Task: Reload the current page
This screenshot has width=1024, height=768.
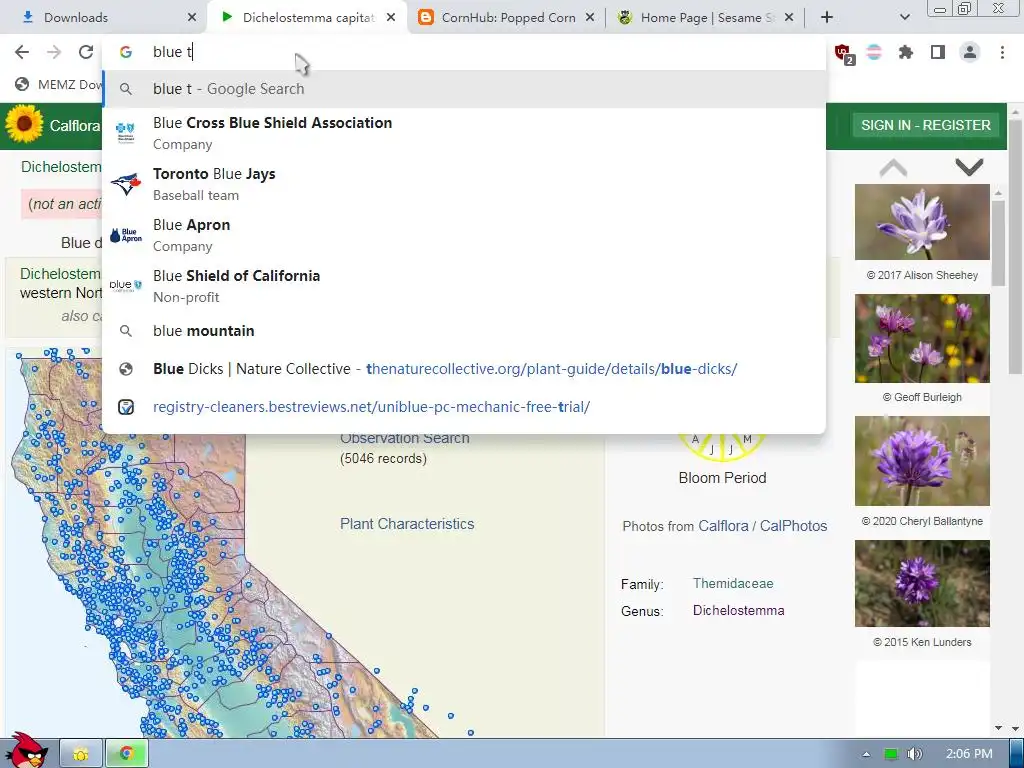Action: tap(86, 52)
